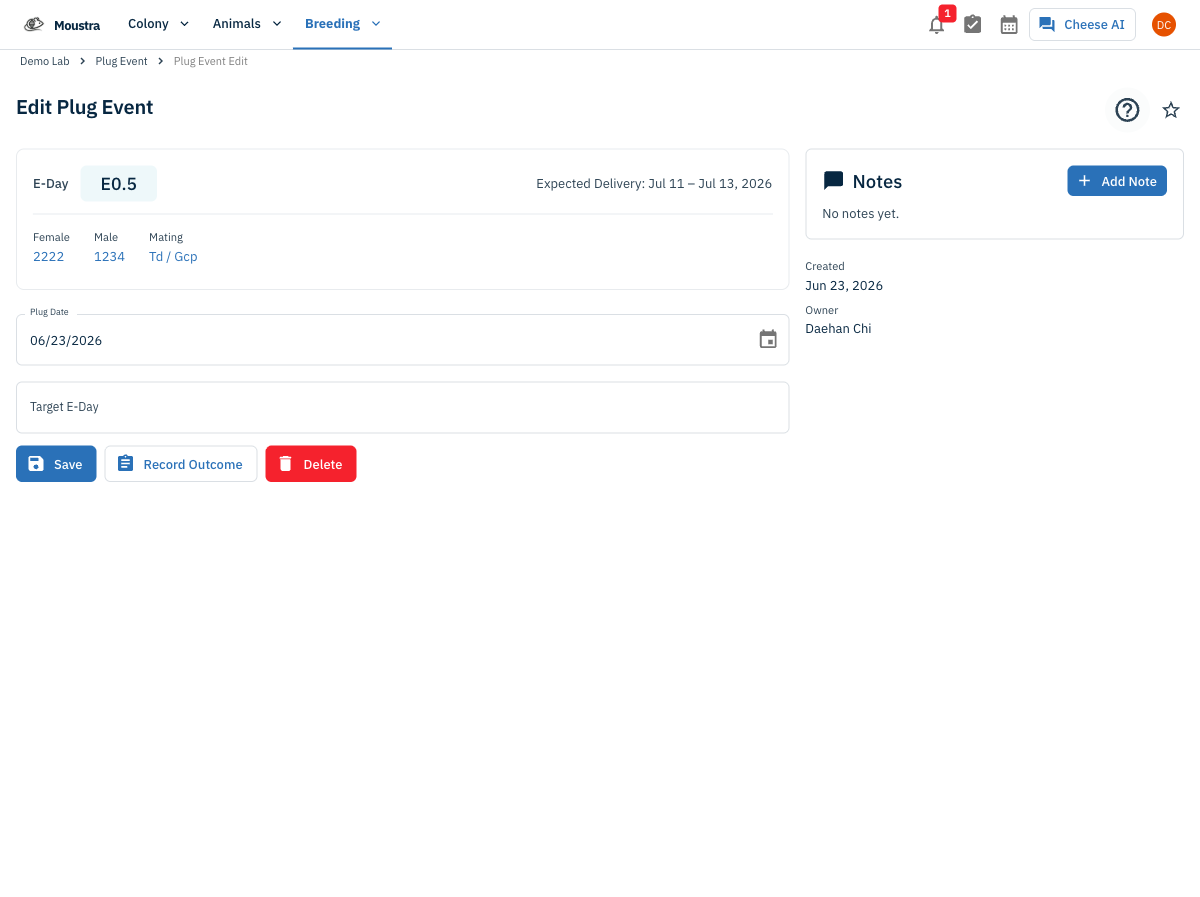The width and height of the screenshot is (1200, 897).
Task: Click the Moustra logo
Action: (x=62, y=24)
